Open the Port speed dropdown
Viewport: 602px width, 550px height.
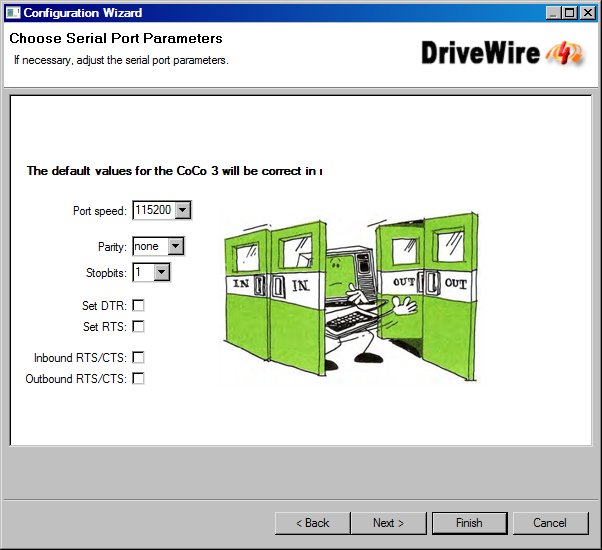pos(182,210)
